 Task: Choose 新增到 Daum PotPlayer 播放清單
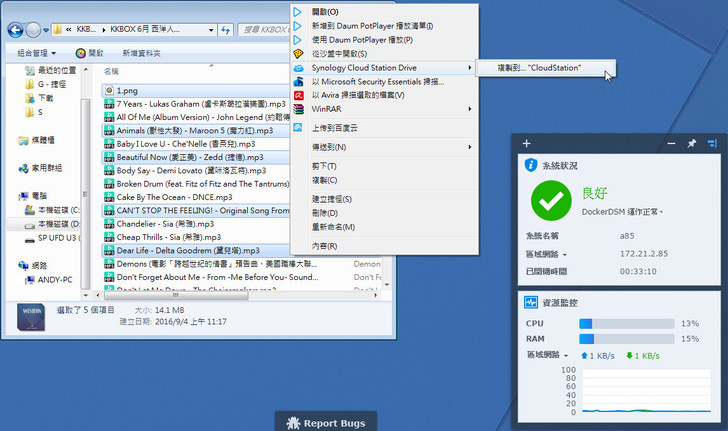pyautogui.click(x=384, y=26)
